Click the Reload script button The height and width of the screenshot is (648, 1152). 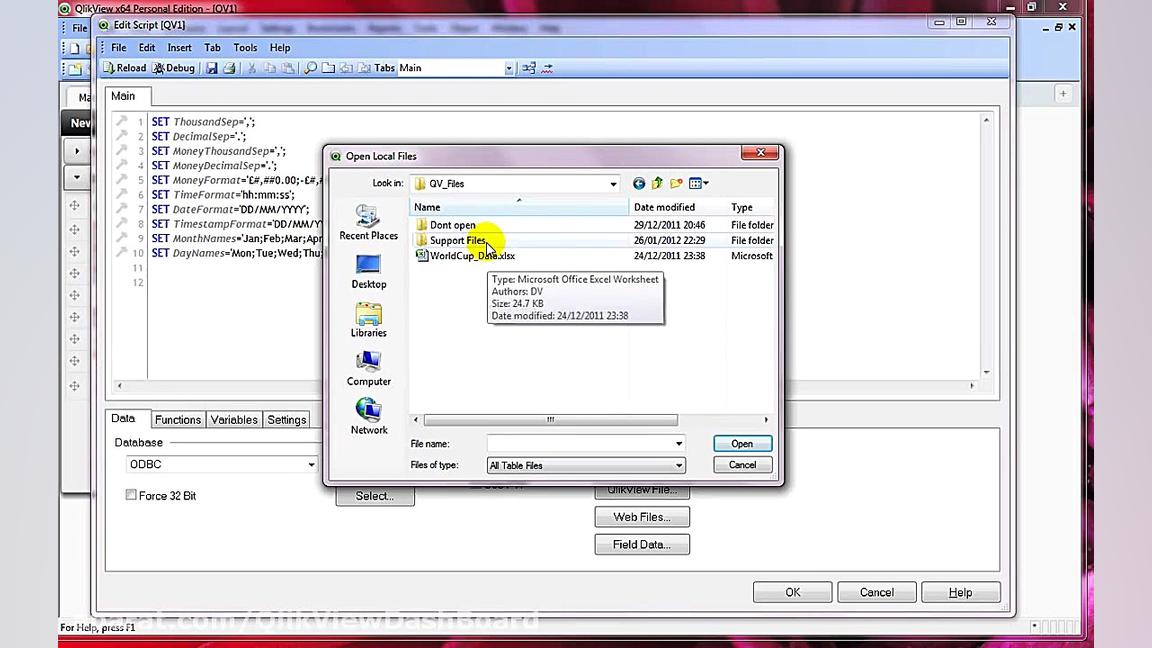click(x=125, y=68)
